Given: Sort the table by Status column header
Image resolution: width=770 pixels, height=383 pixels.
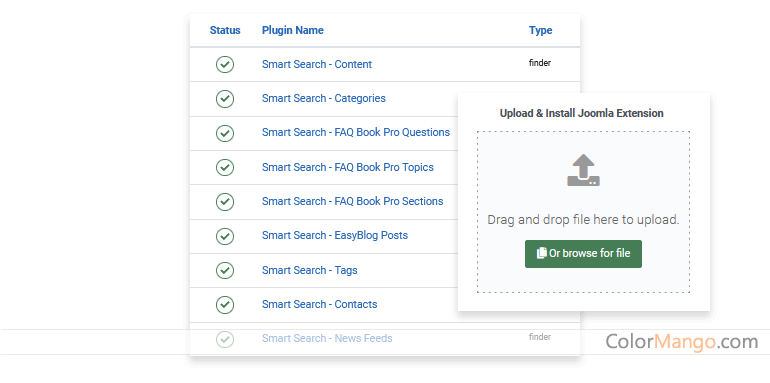Looking at the screenshot, I should [225, 30].
